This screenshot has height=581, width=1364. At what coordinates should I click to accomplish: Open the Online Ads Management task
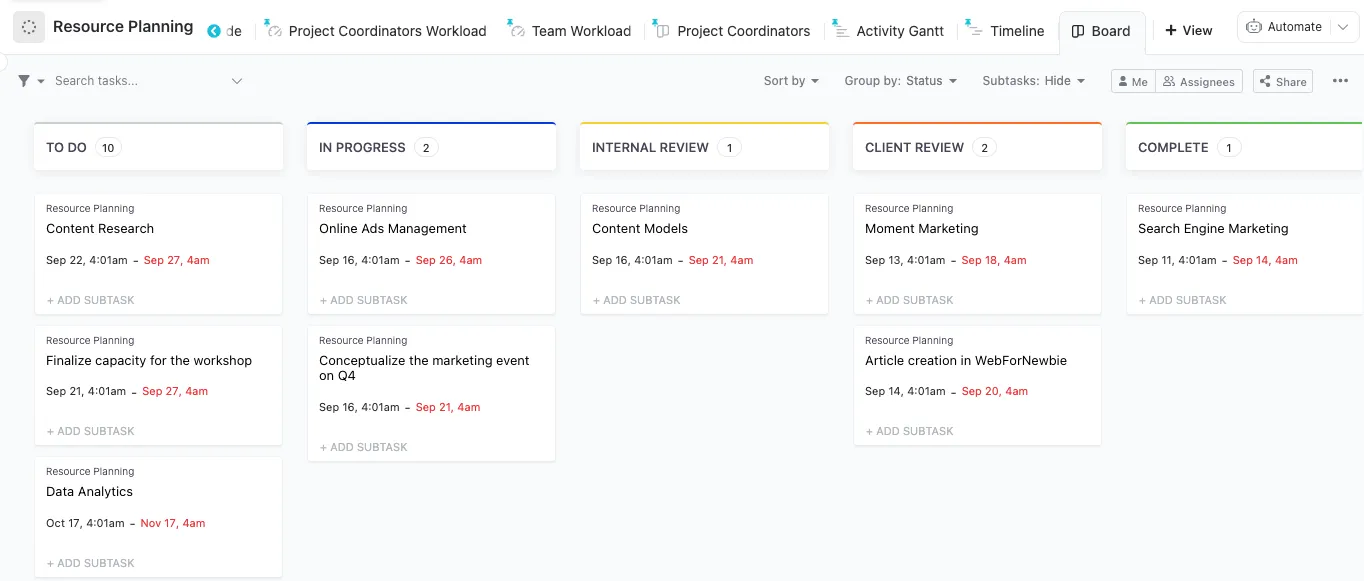pyautogui.click(x=393, y=229)
